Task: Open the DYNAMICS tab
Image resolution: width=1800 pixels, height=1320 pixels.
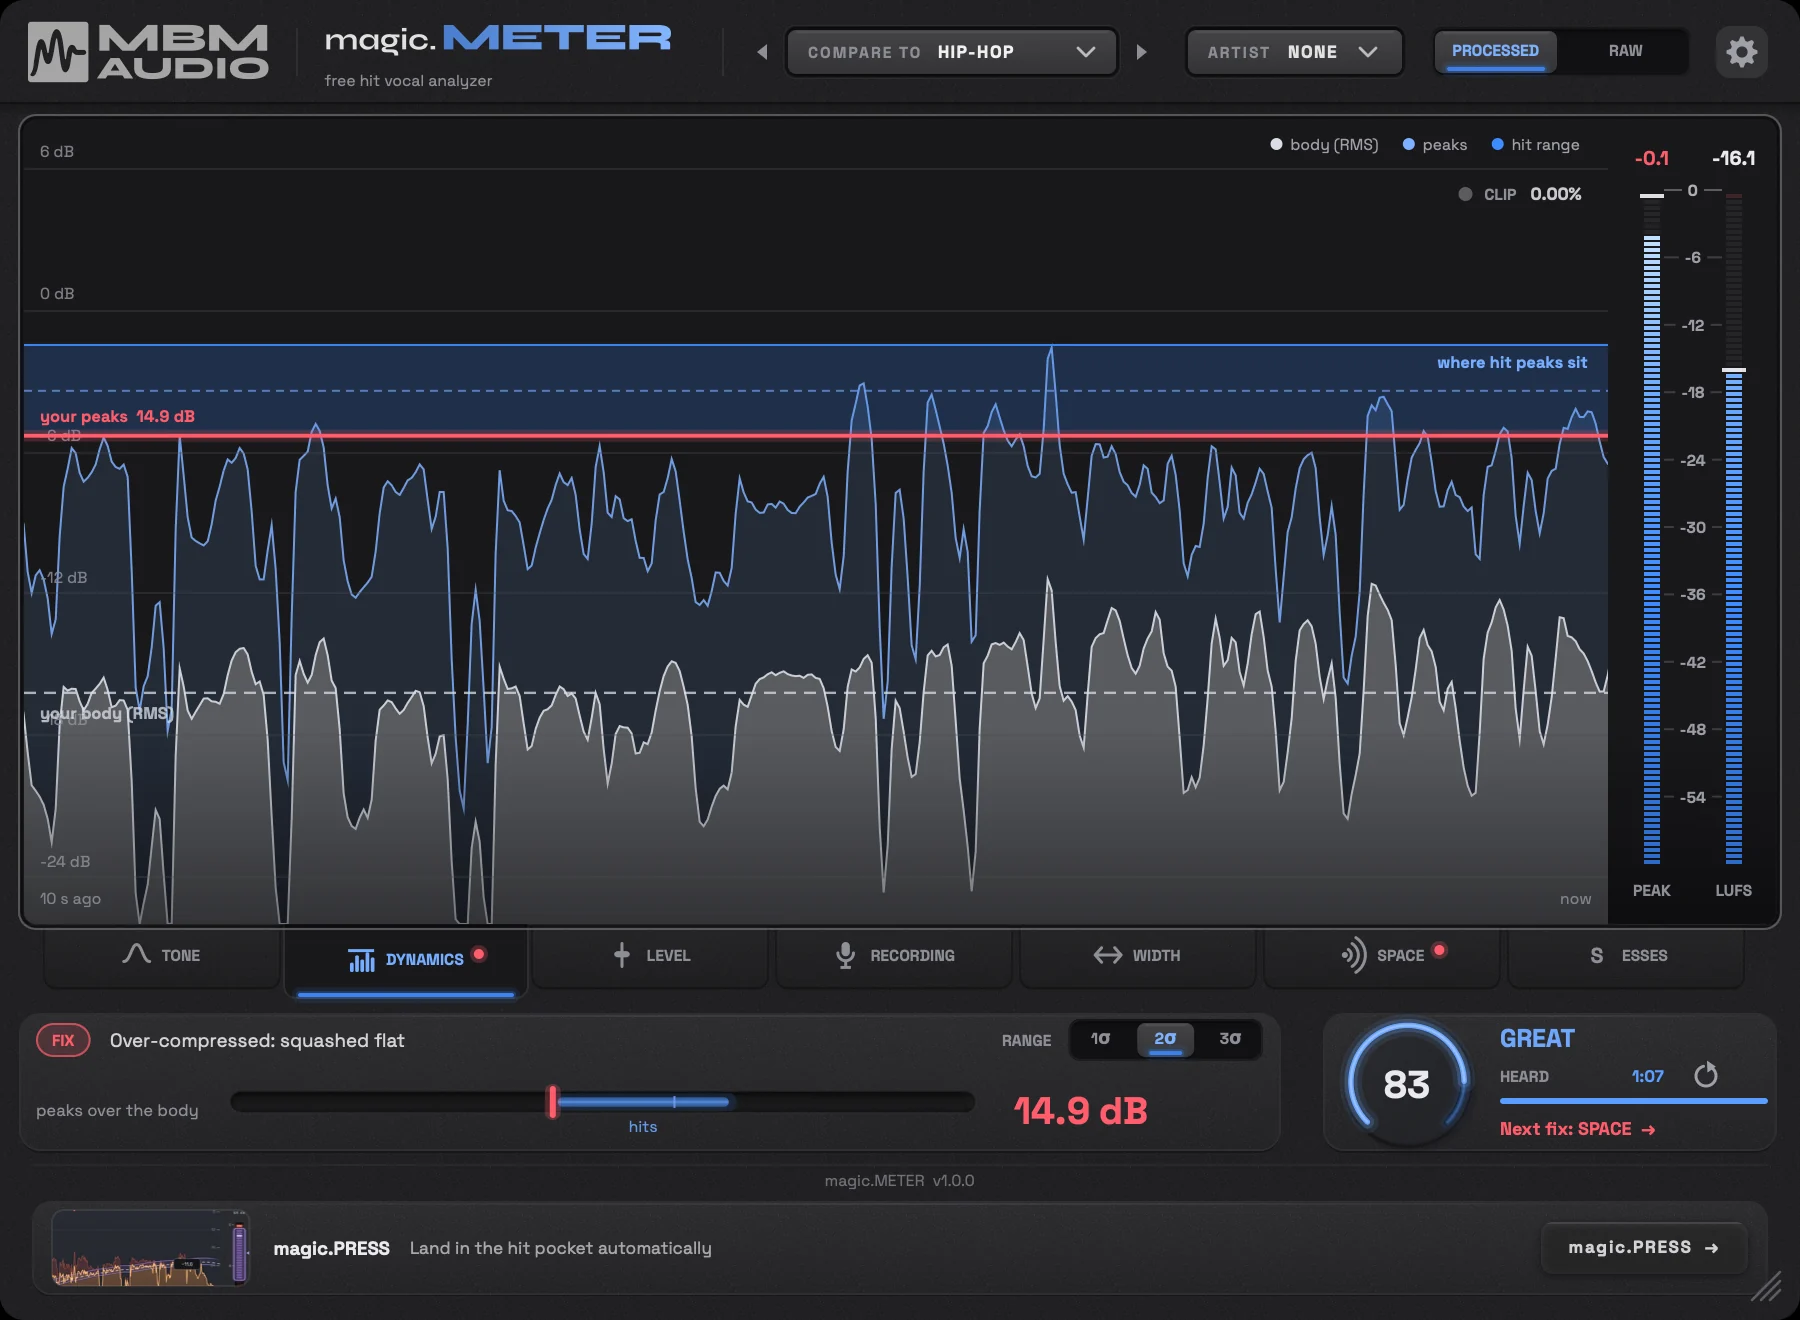Action: [406, 960]
